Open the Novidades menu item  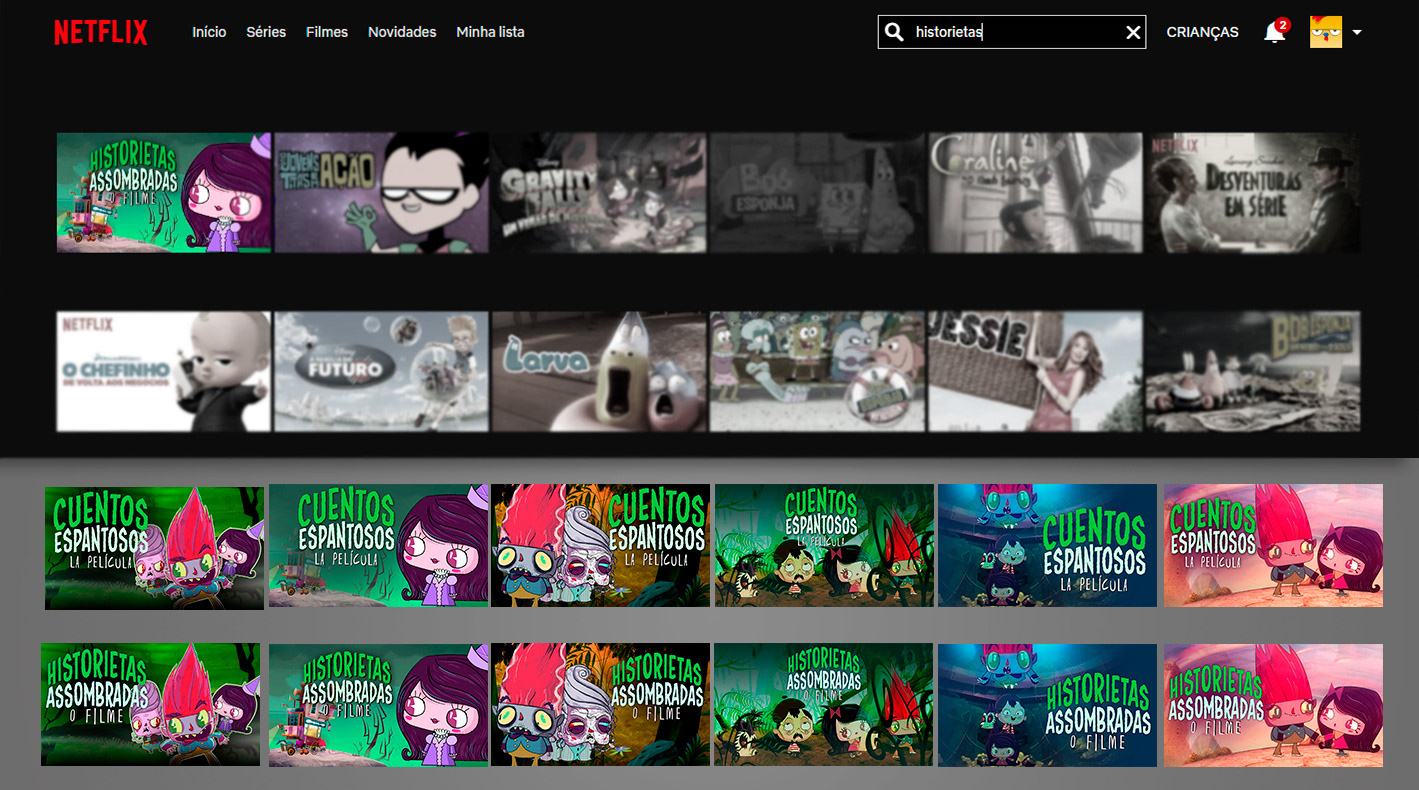pyautogui.click(x=402, y=32)
